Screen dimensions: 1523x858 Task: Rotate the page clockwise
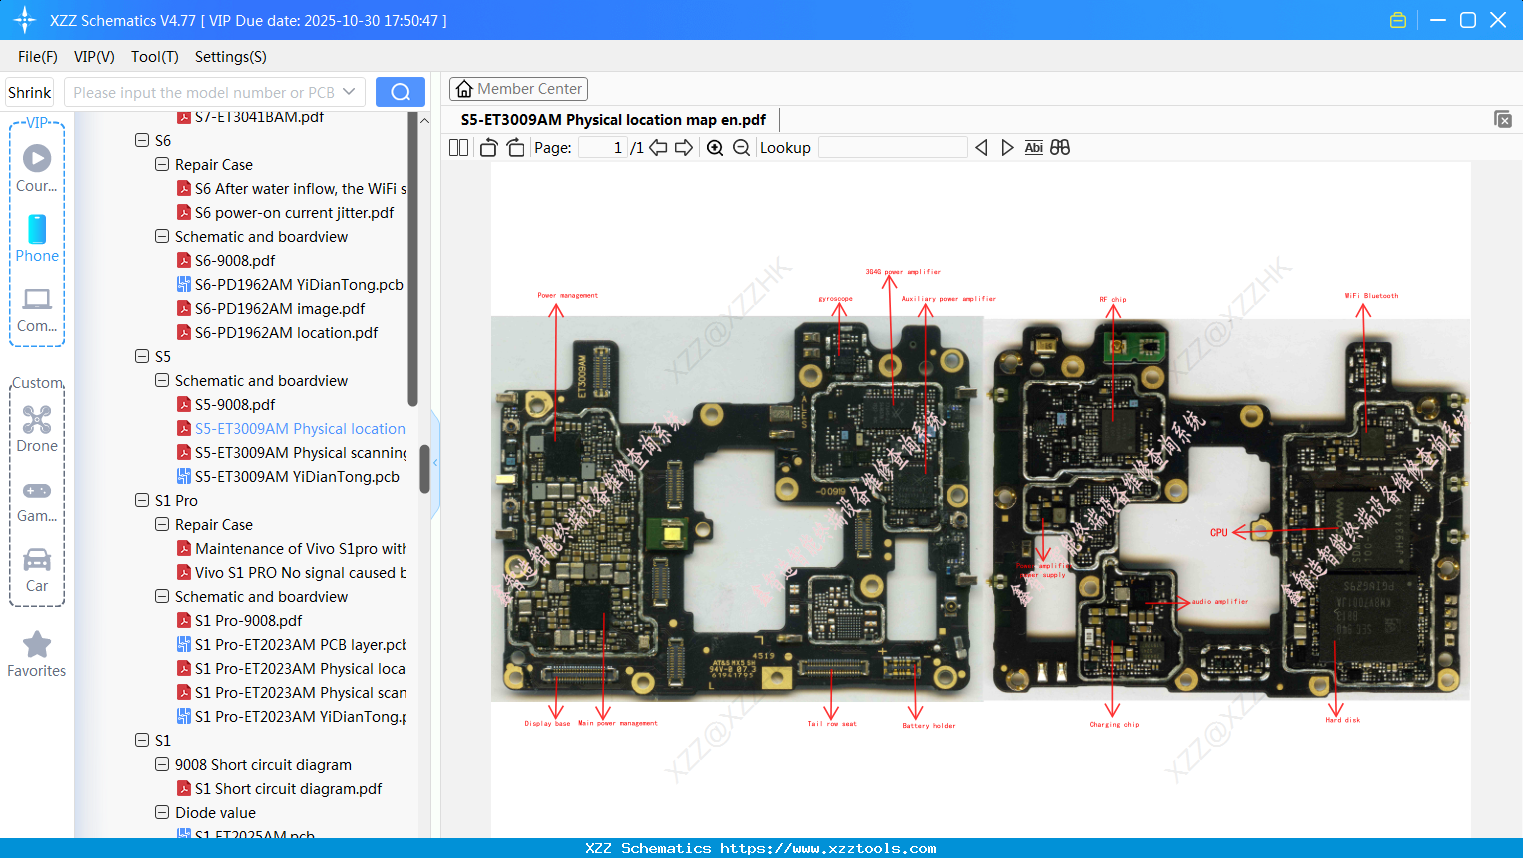[515, 148]
